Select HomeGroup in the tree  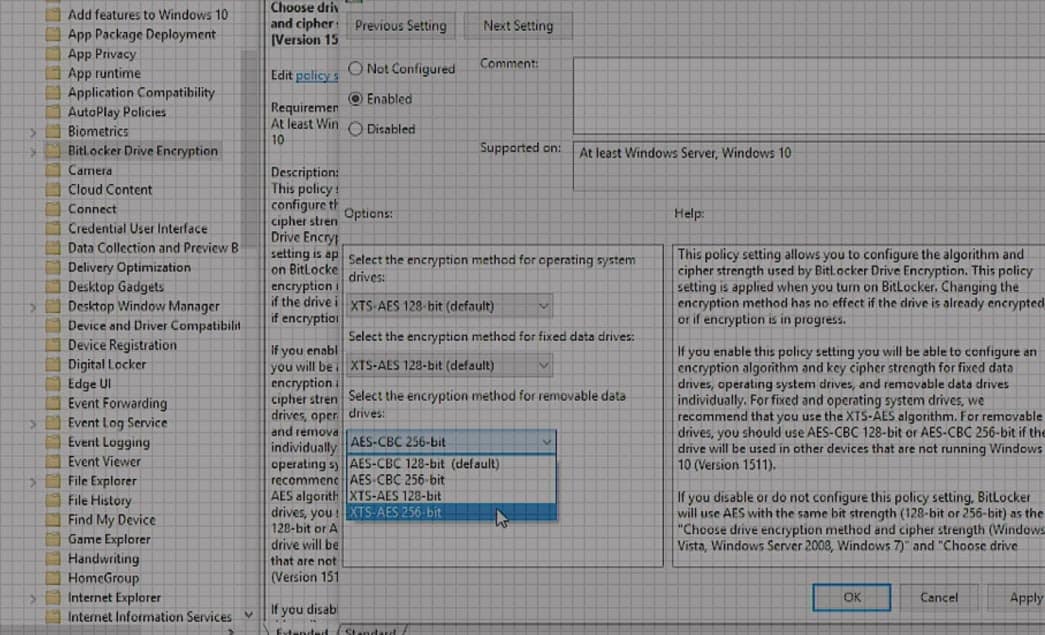click(103, 578)
